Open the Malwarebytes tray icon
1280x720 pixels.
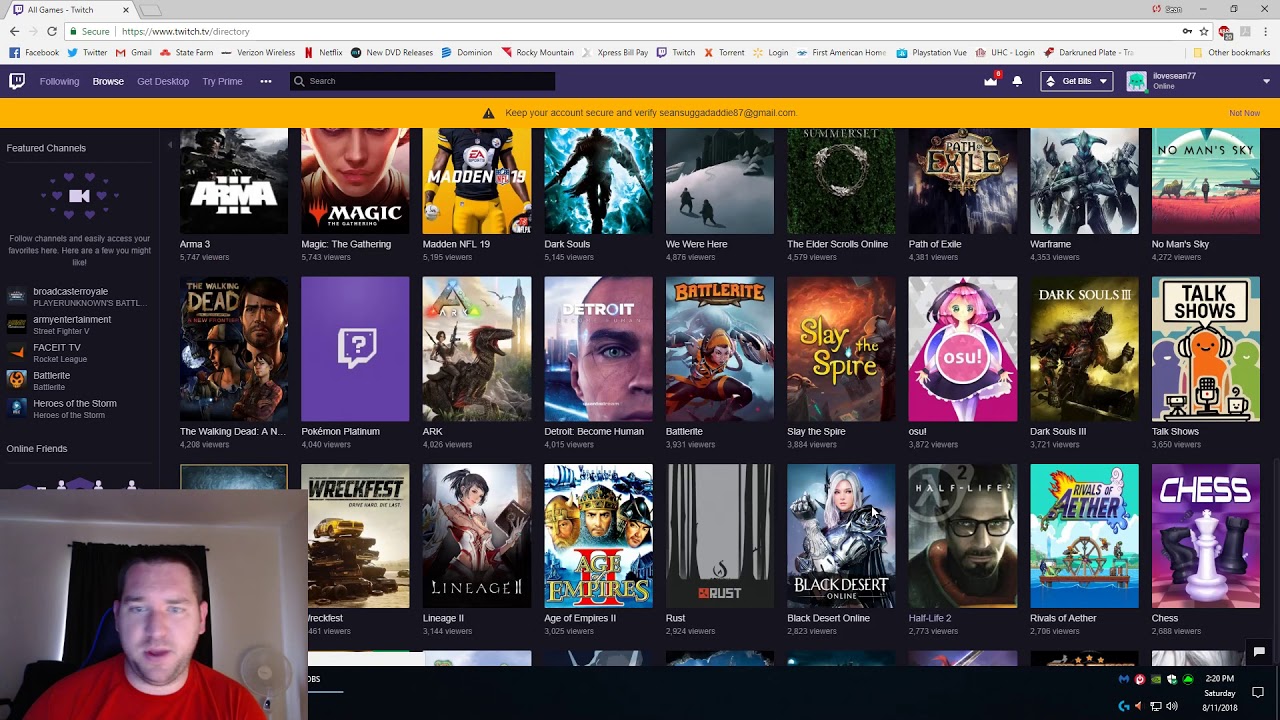point(1124,679)
